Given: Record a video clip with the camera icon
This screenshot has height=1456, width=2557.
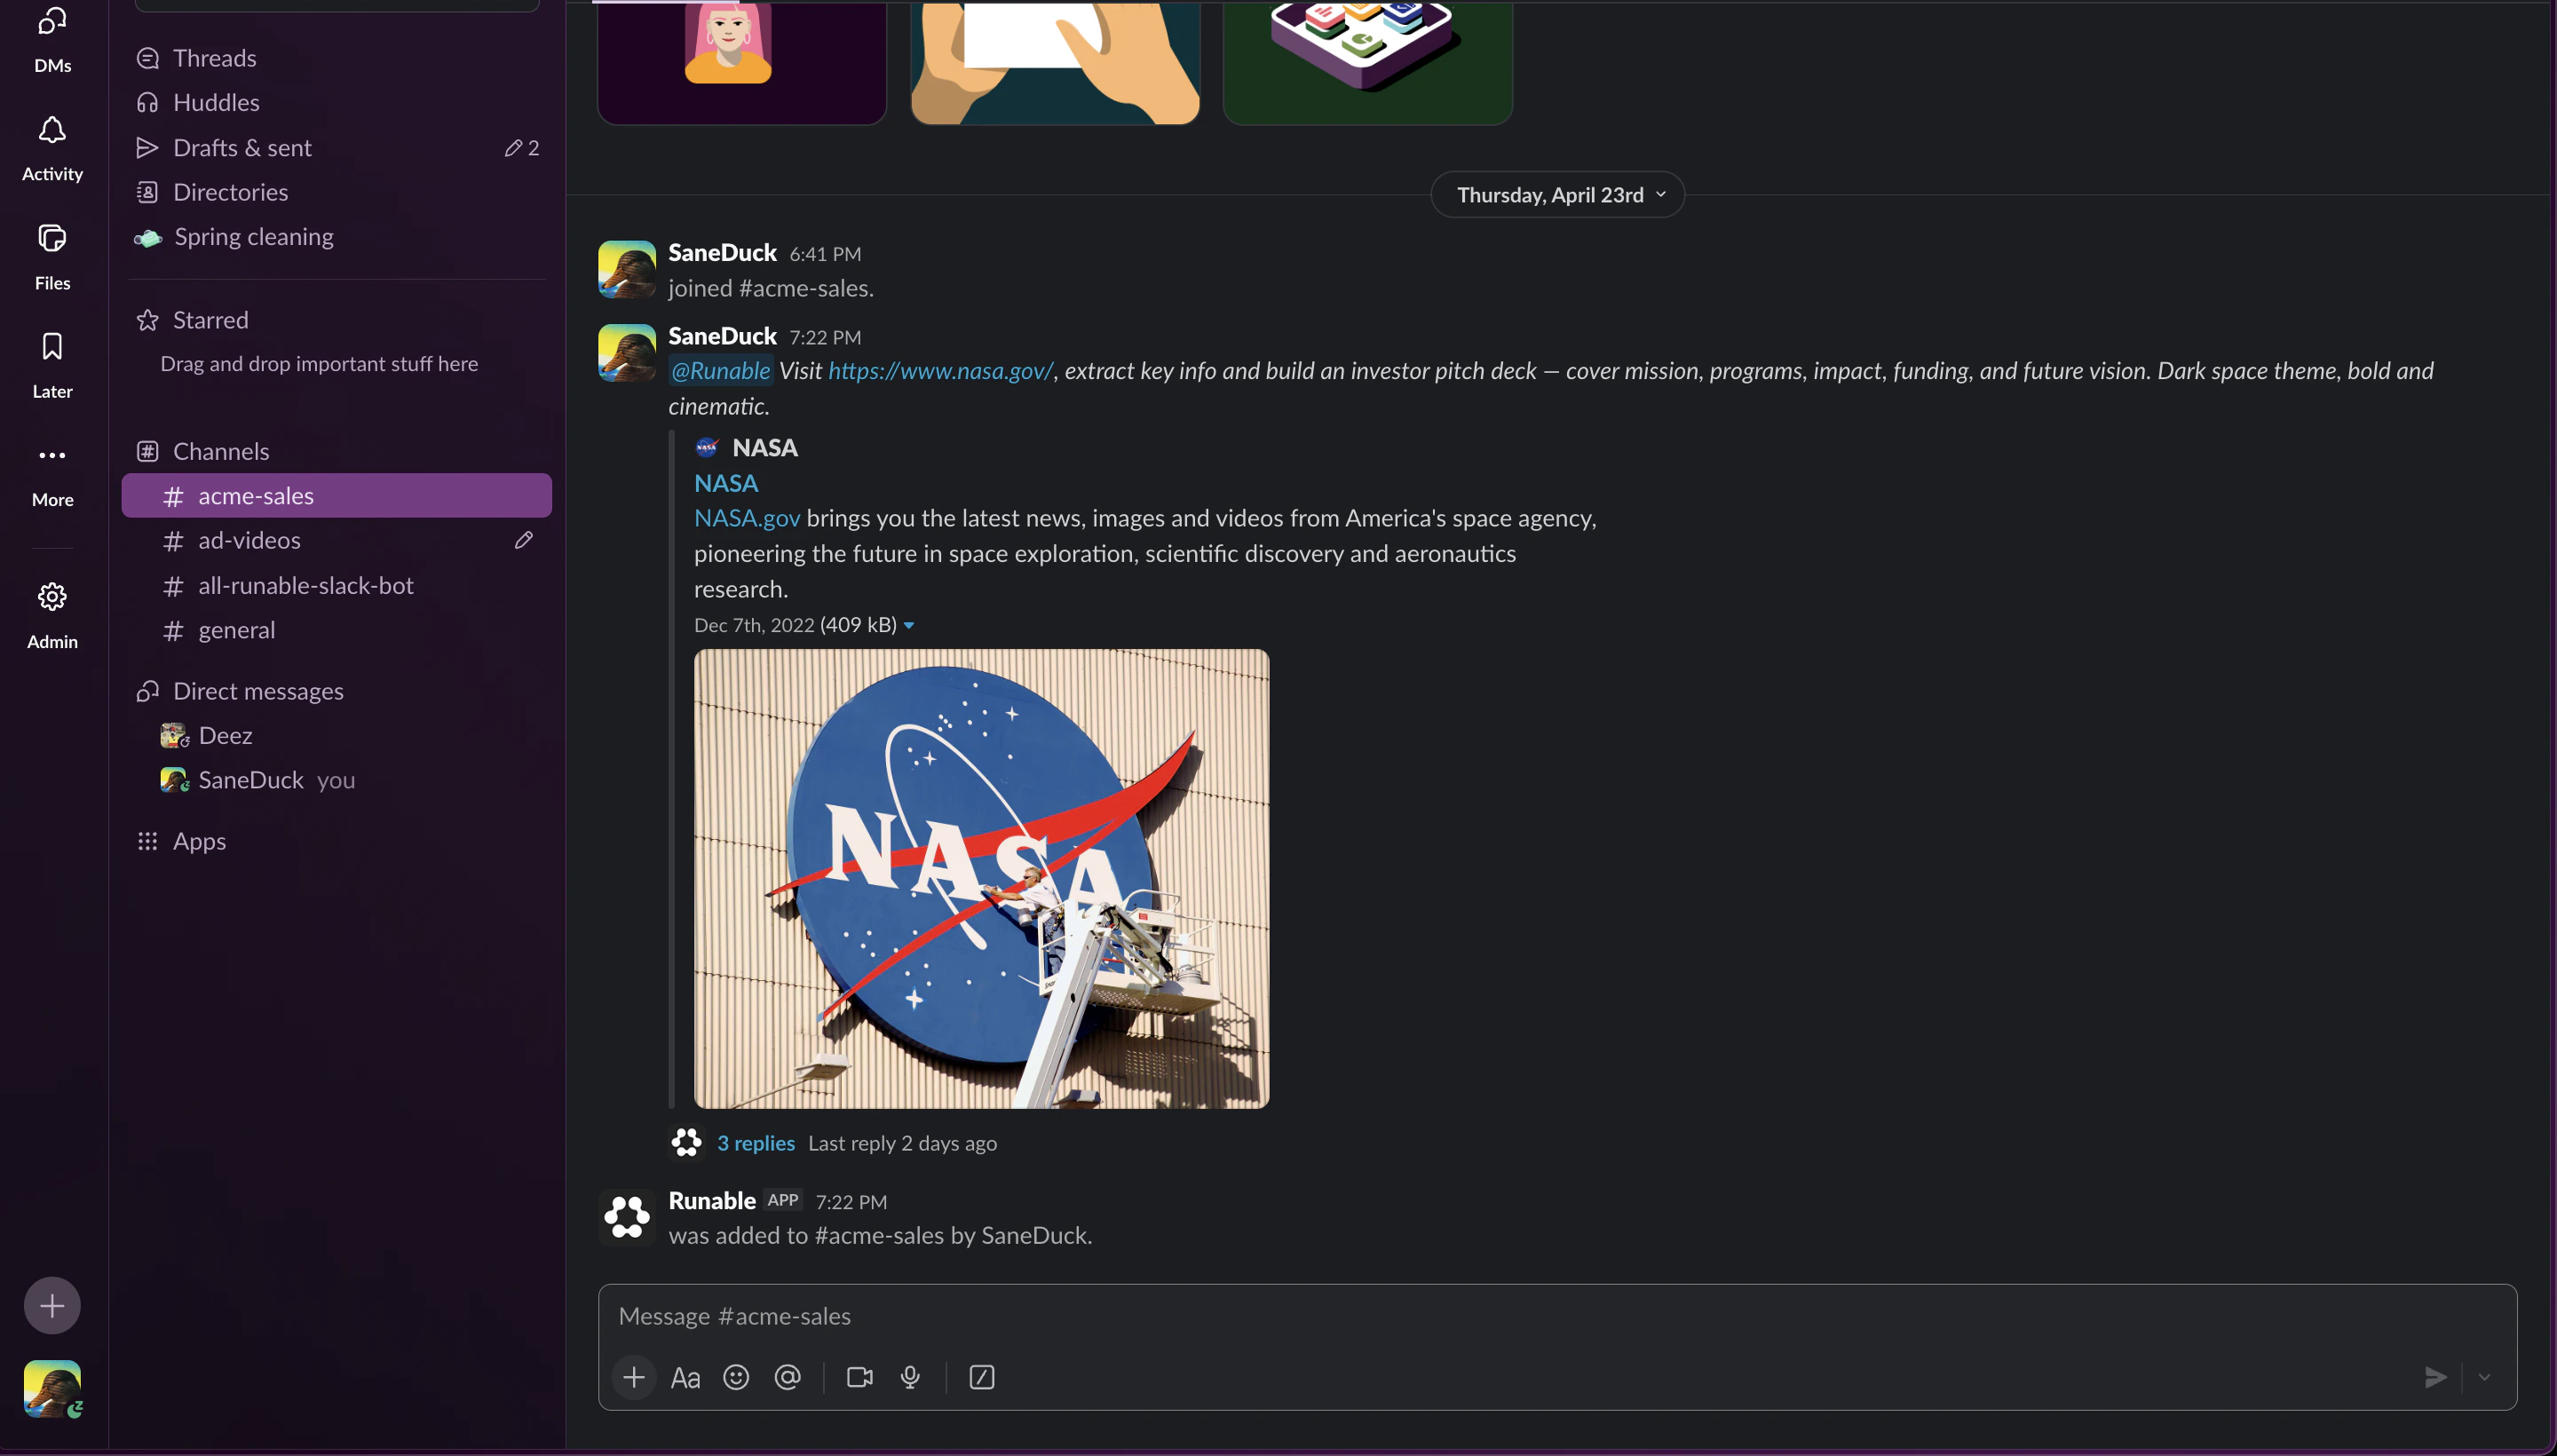Looking at the screenshot, I should (859, 1377).
